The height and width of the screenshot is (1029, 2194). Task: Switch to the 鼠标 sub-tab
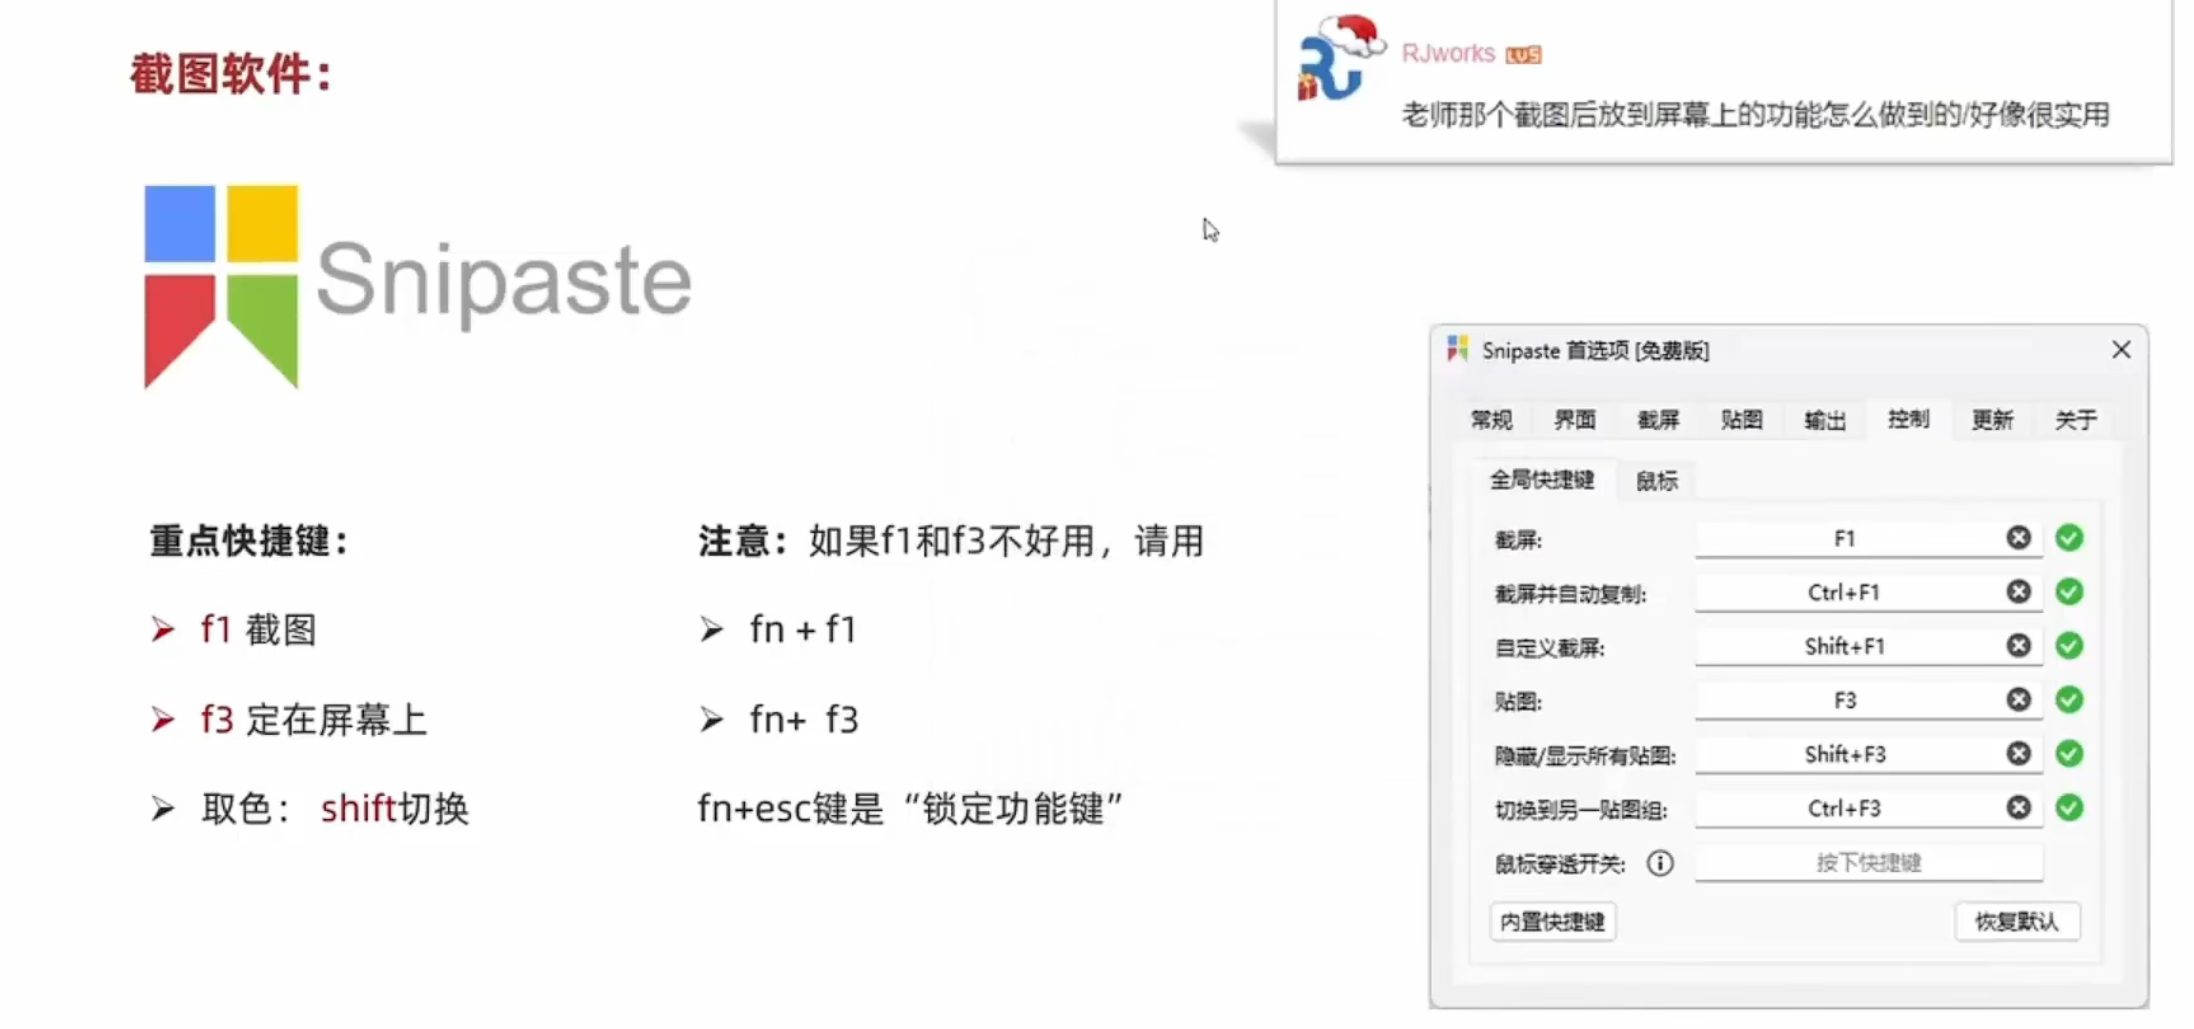pyautogui.click(x=1655, y=480)
